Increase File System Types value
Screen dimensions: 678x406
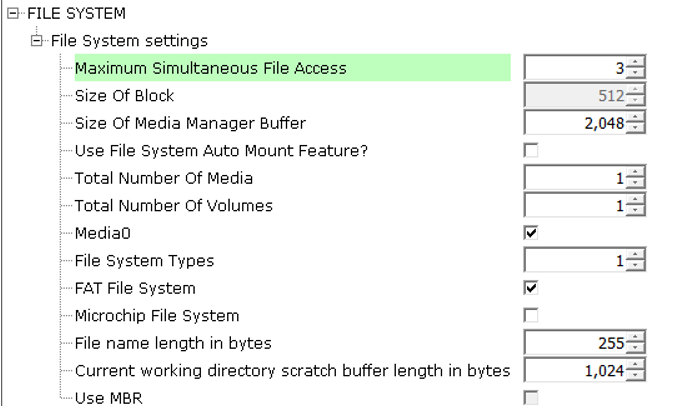click(635, 256)
